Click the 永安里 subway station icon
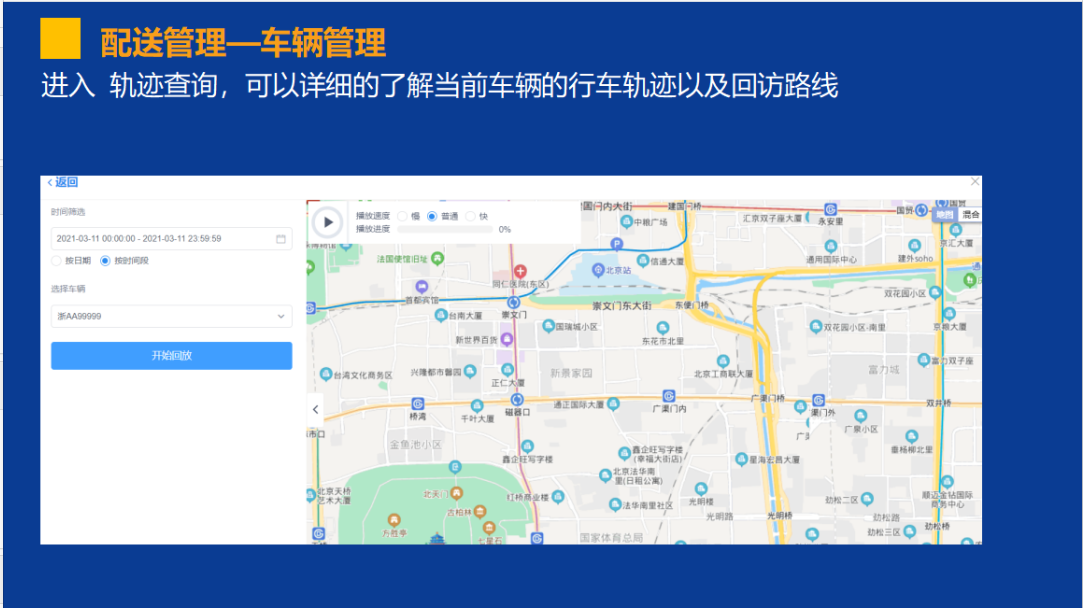This screenshot has height=608, width=1083. point(830,209)
